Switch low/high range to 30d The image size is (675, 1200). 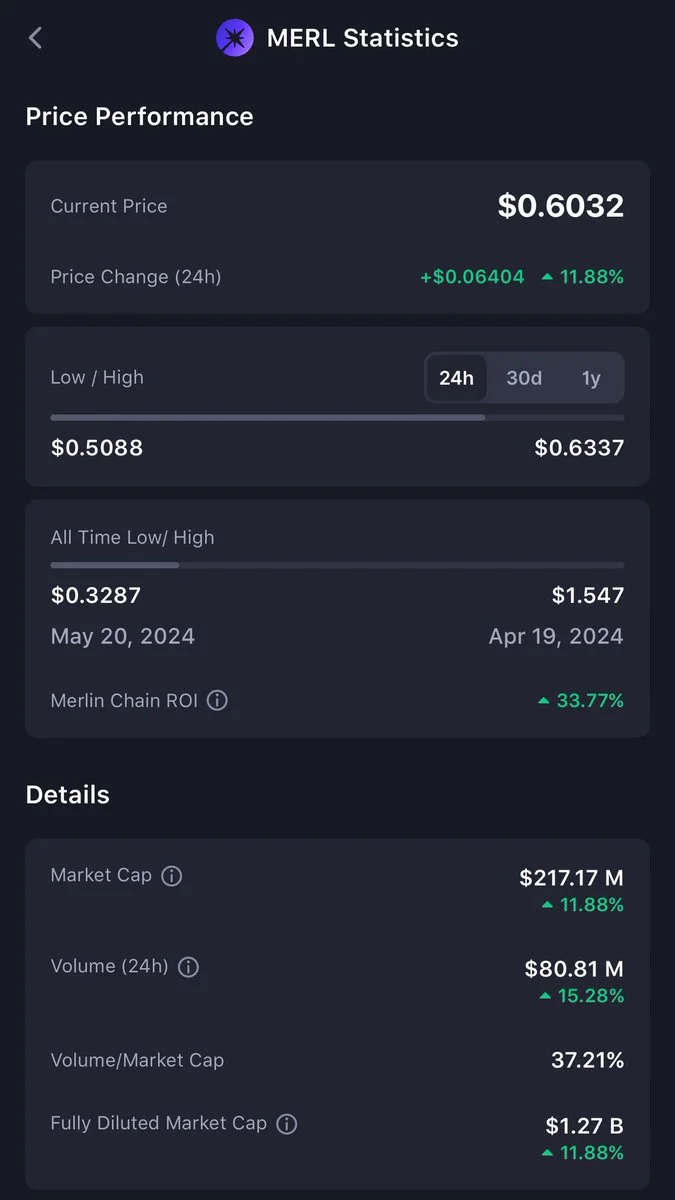524,378
